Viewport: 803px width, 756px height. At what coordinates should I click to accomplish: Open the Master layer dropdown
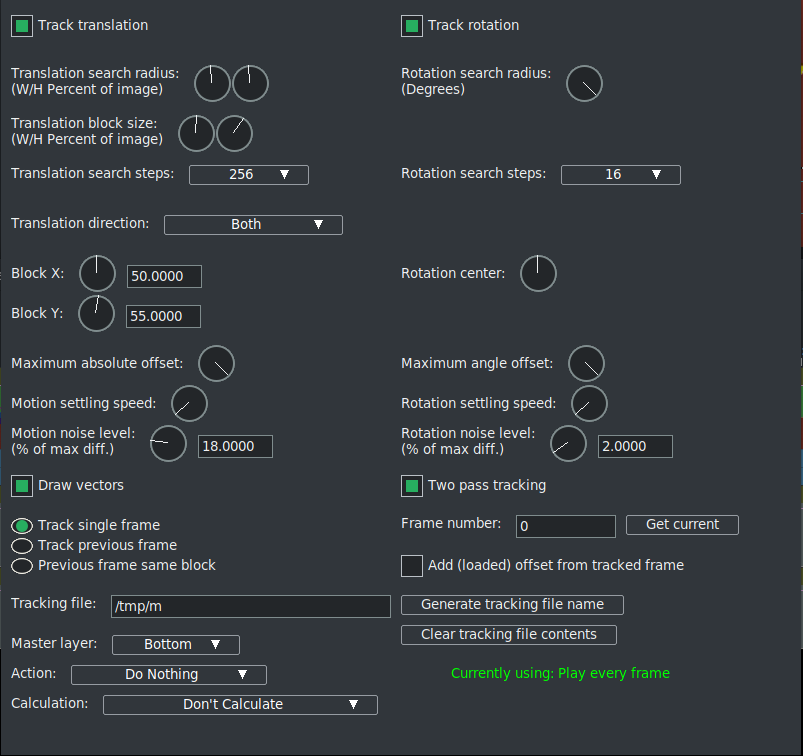[x=176, y=645]
